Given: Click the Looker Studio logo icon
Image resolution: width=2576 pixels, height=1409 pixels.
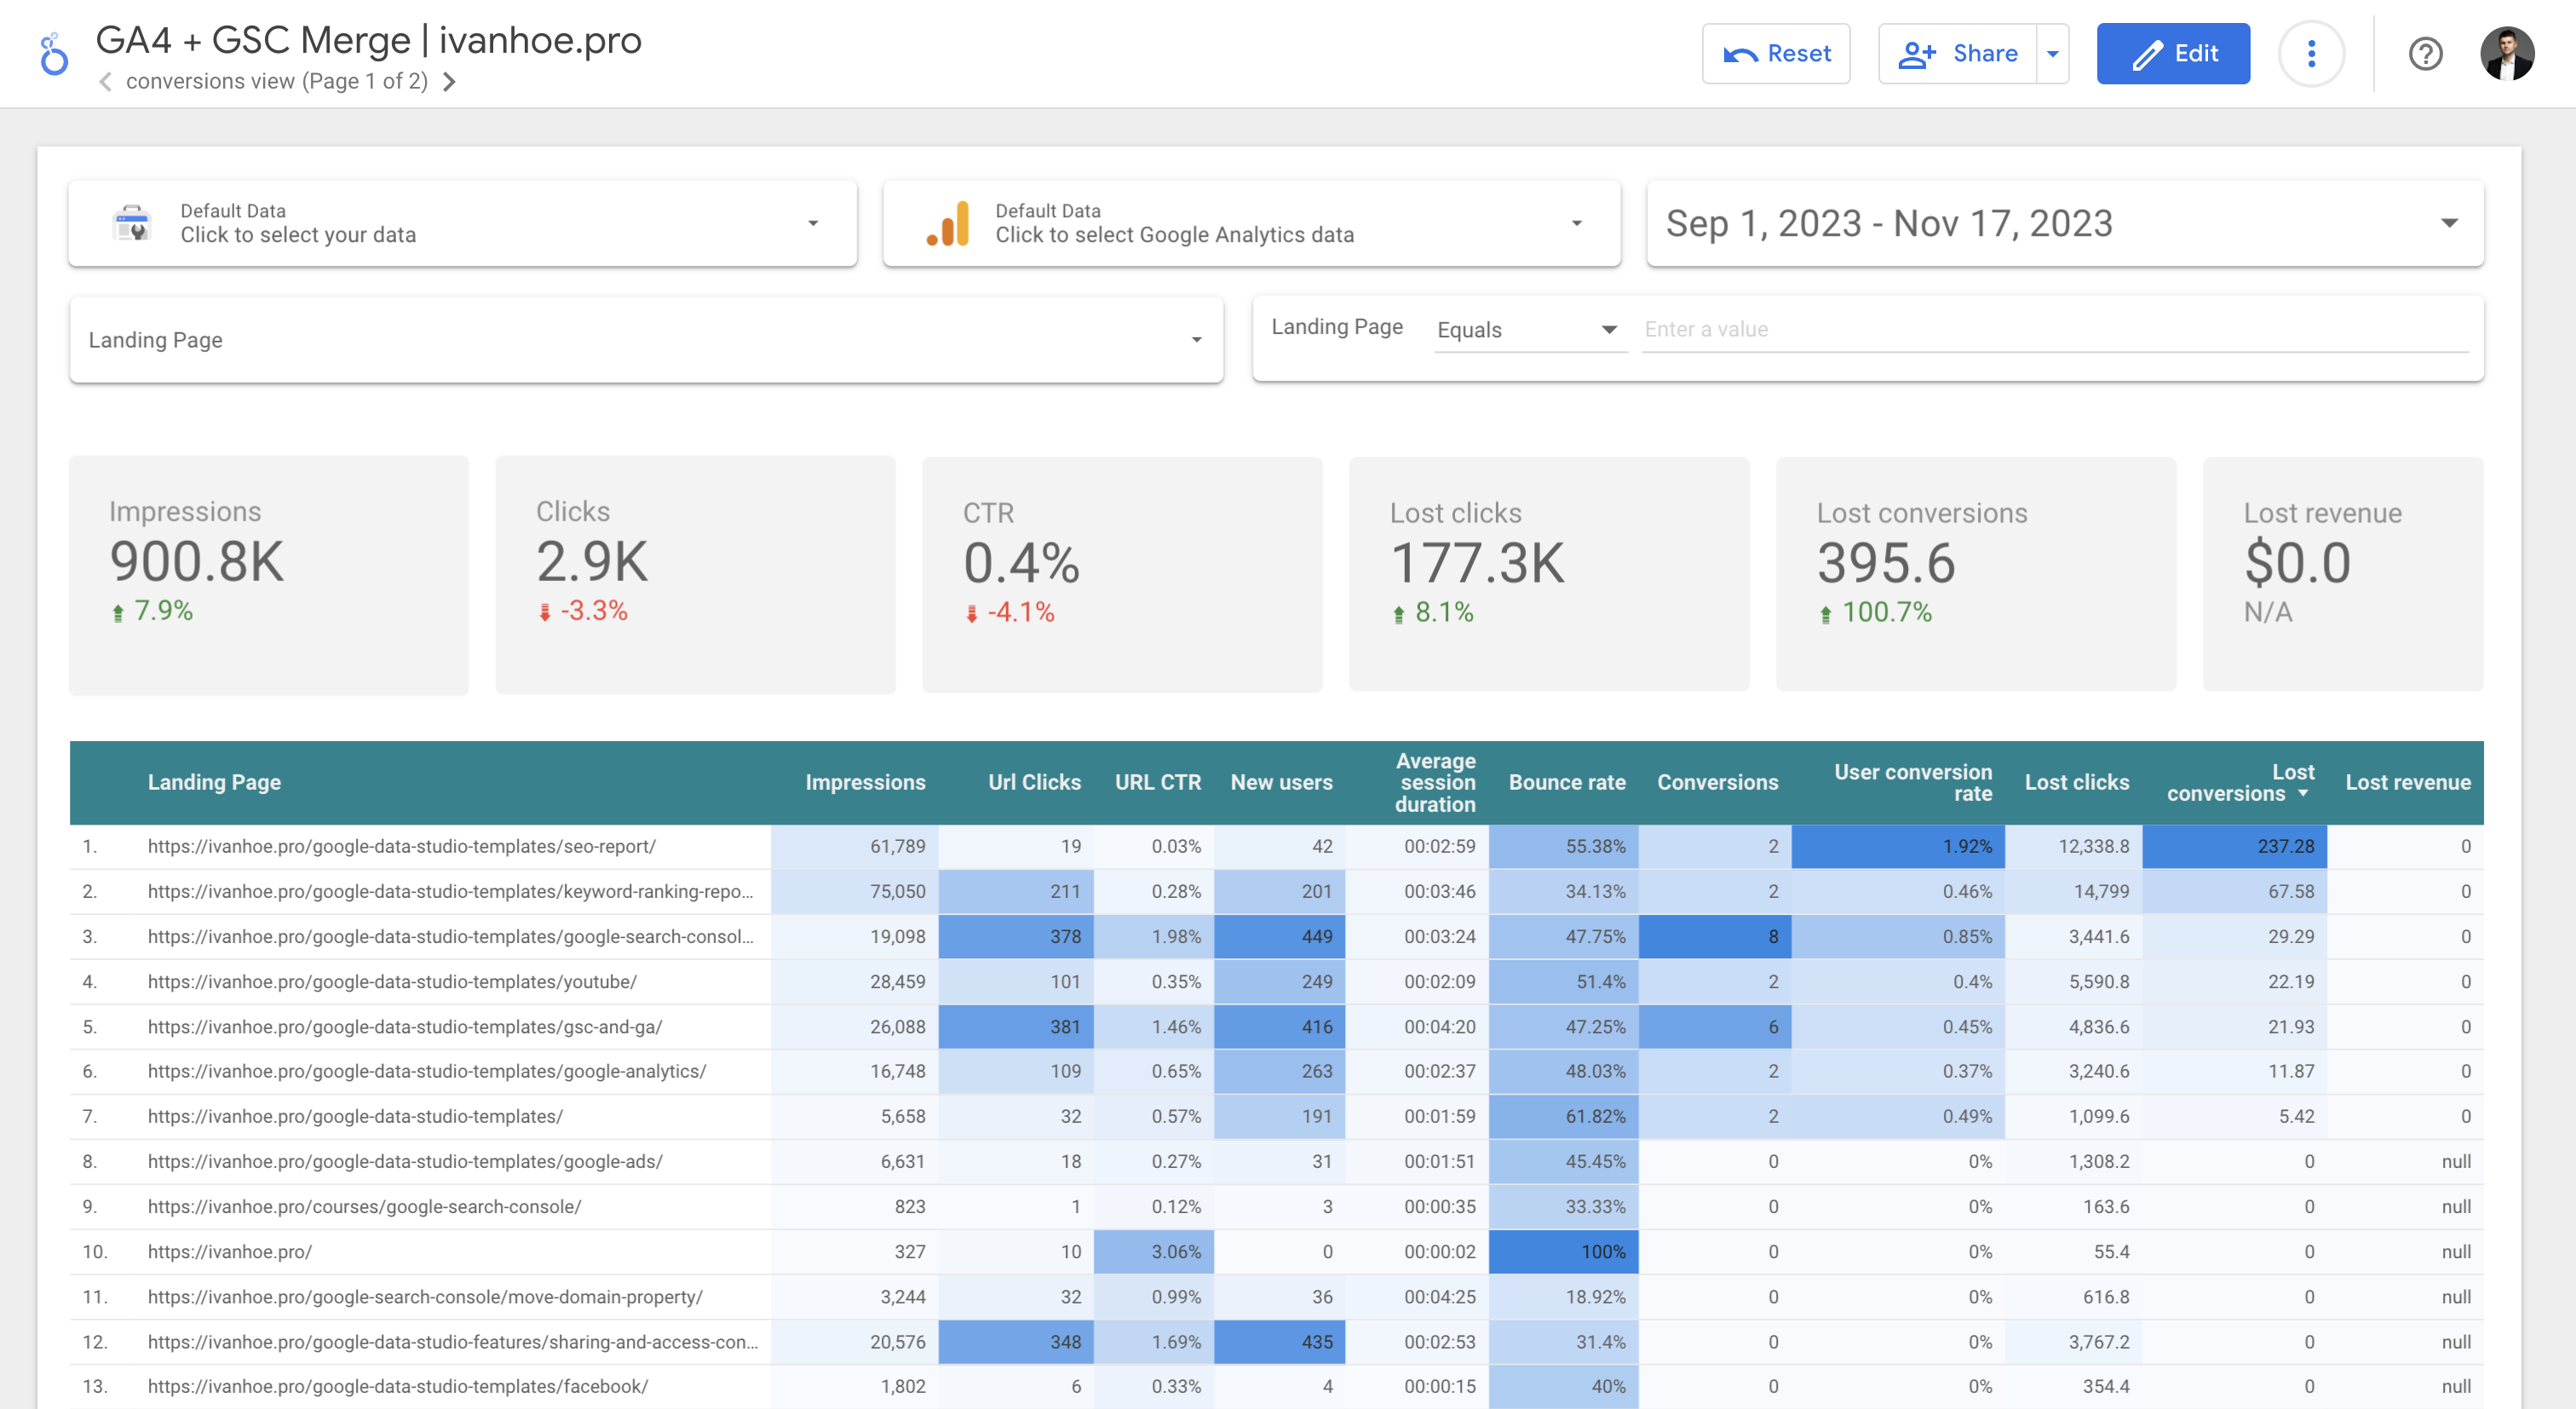Looking at the screenshot, I should [x=54, y=54].
